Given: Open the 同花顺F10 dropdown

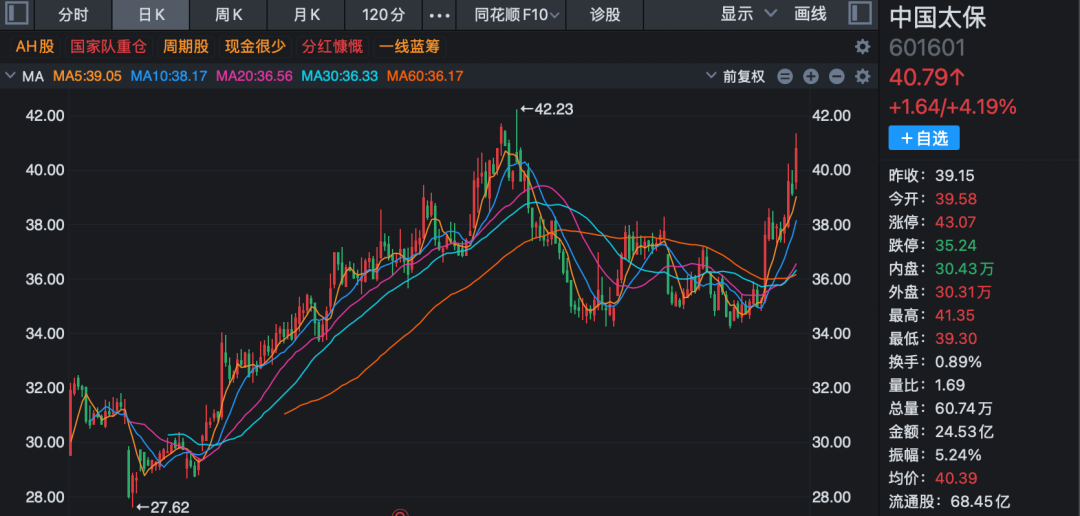Looking at the screenshot, I should pos(511,15).
